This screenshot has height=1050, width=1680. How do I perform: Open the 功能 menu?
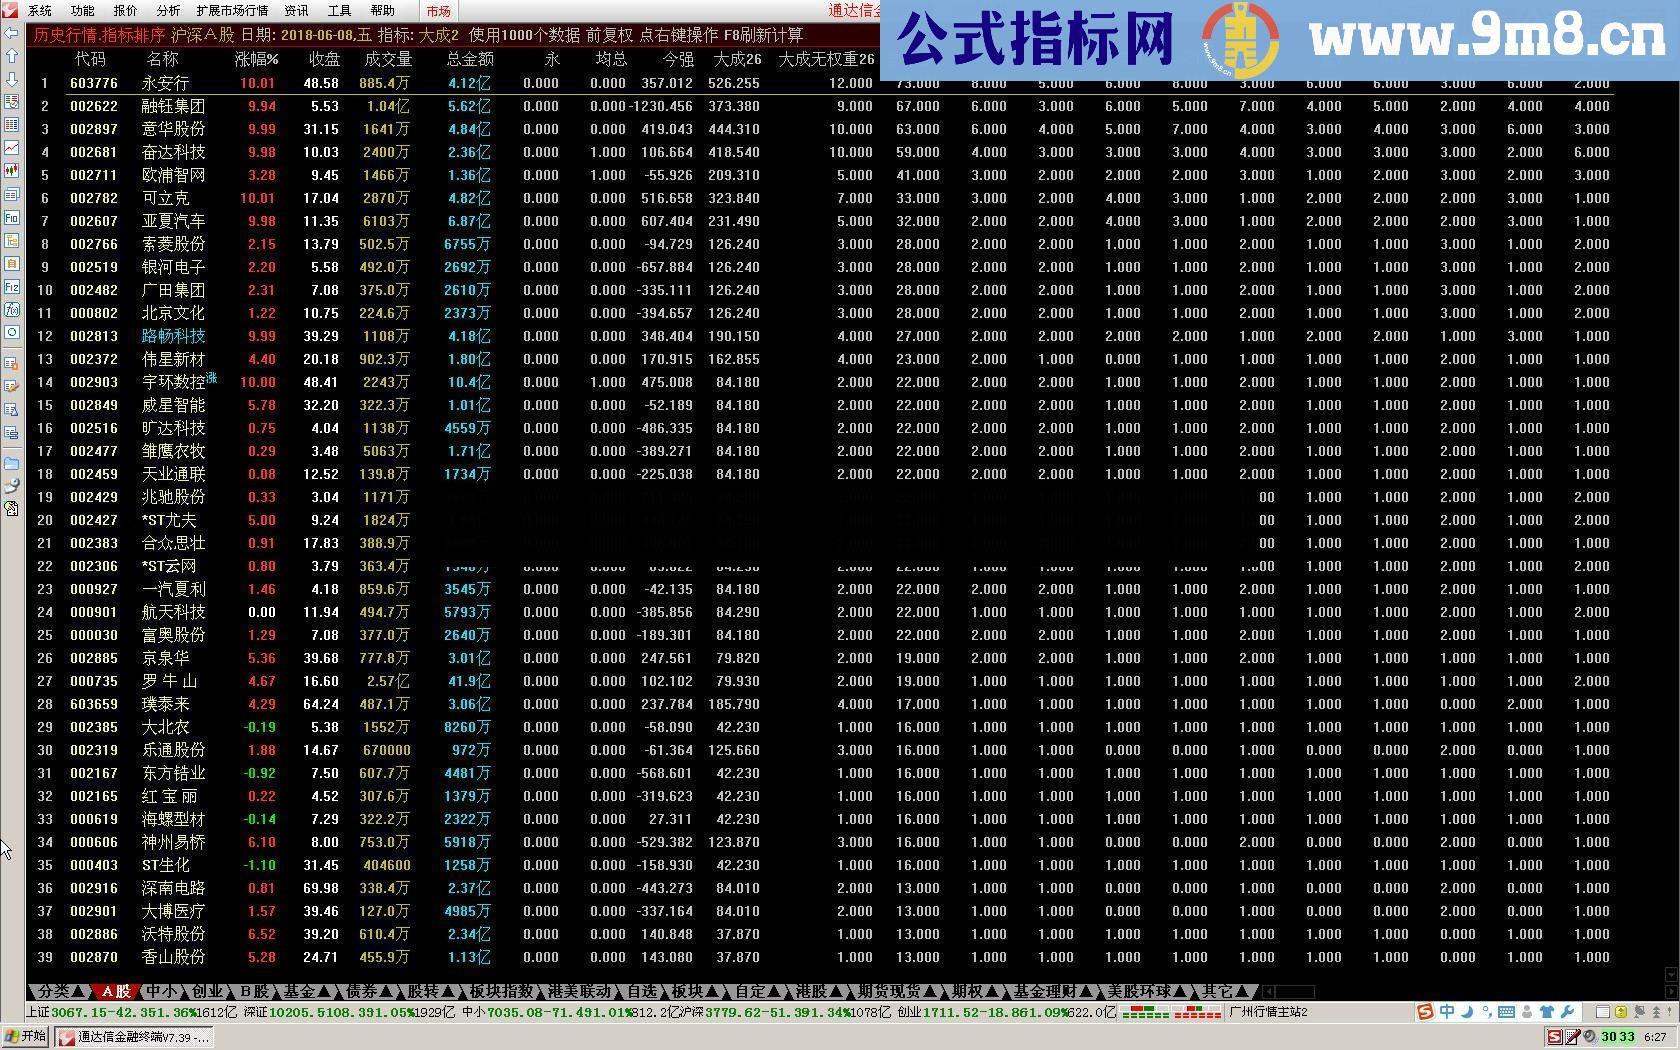coord(83,11)
